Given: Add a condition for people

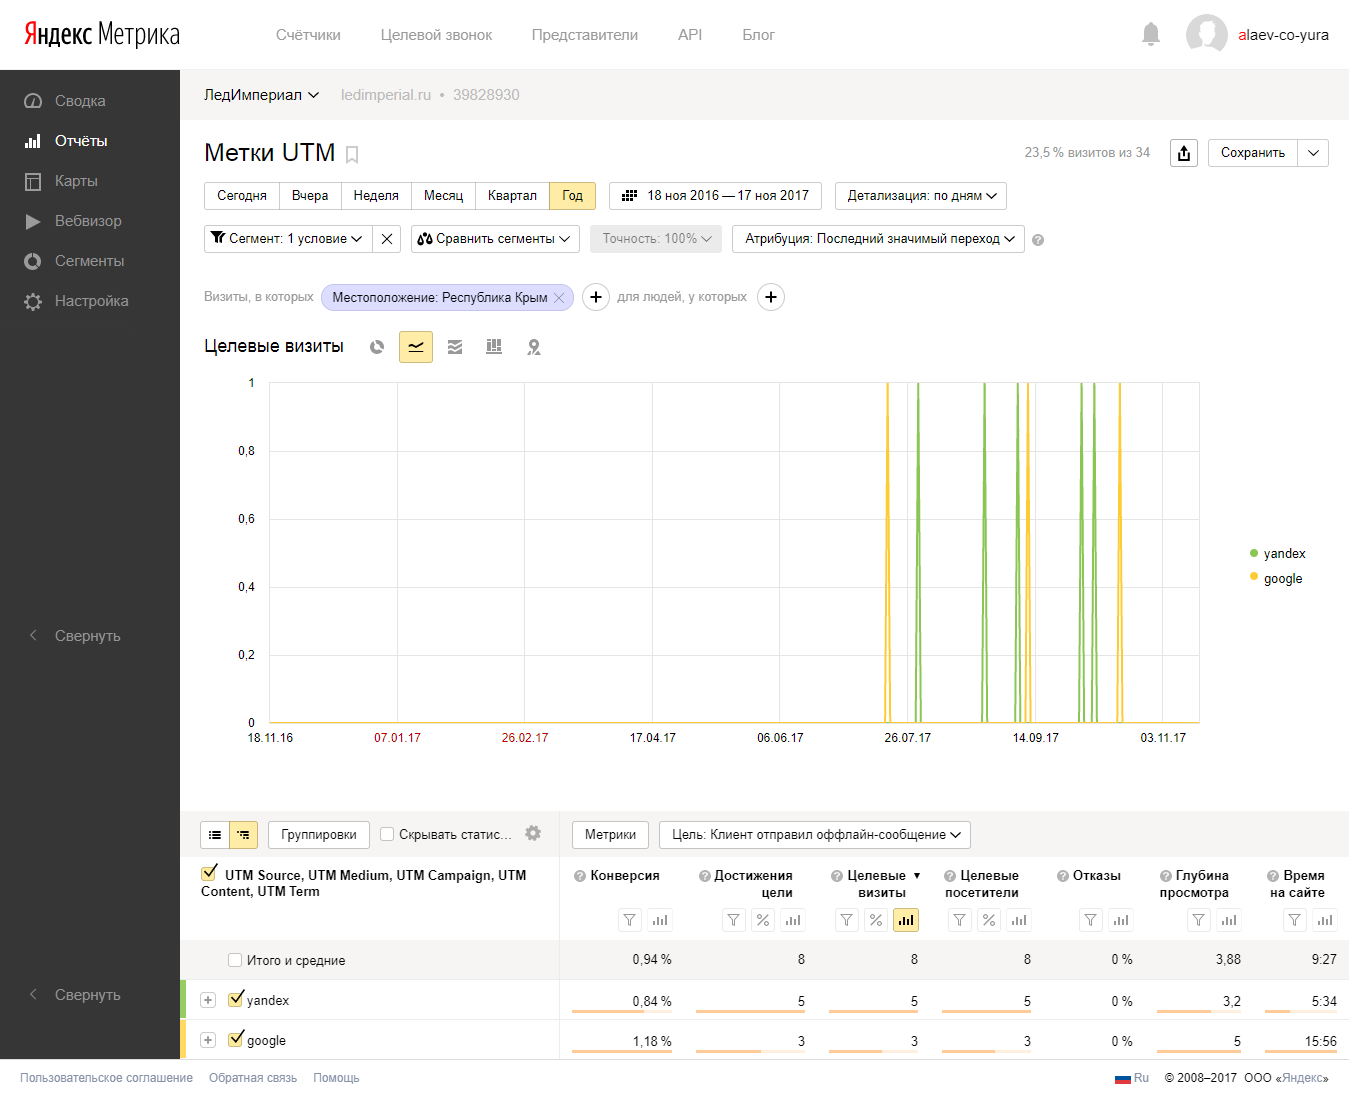Looking at the screenshot, I should [771, 297].
